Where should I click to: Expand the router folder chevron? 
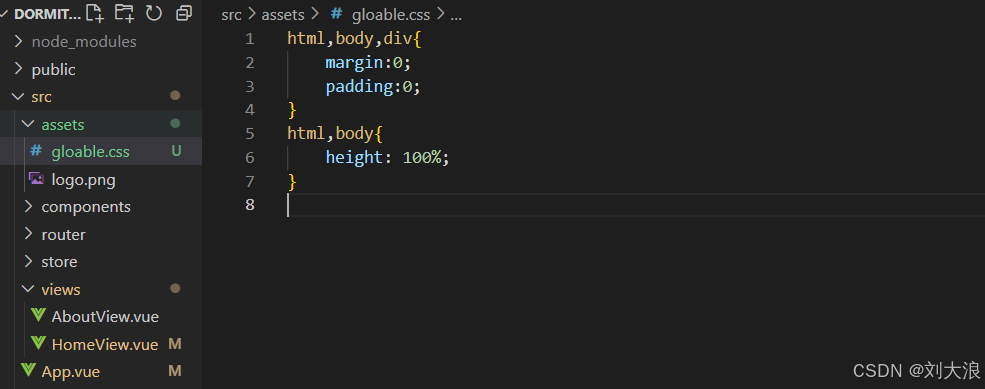(28, 234)
